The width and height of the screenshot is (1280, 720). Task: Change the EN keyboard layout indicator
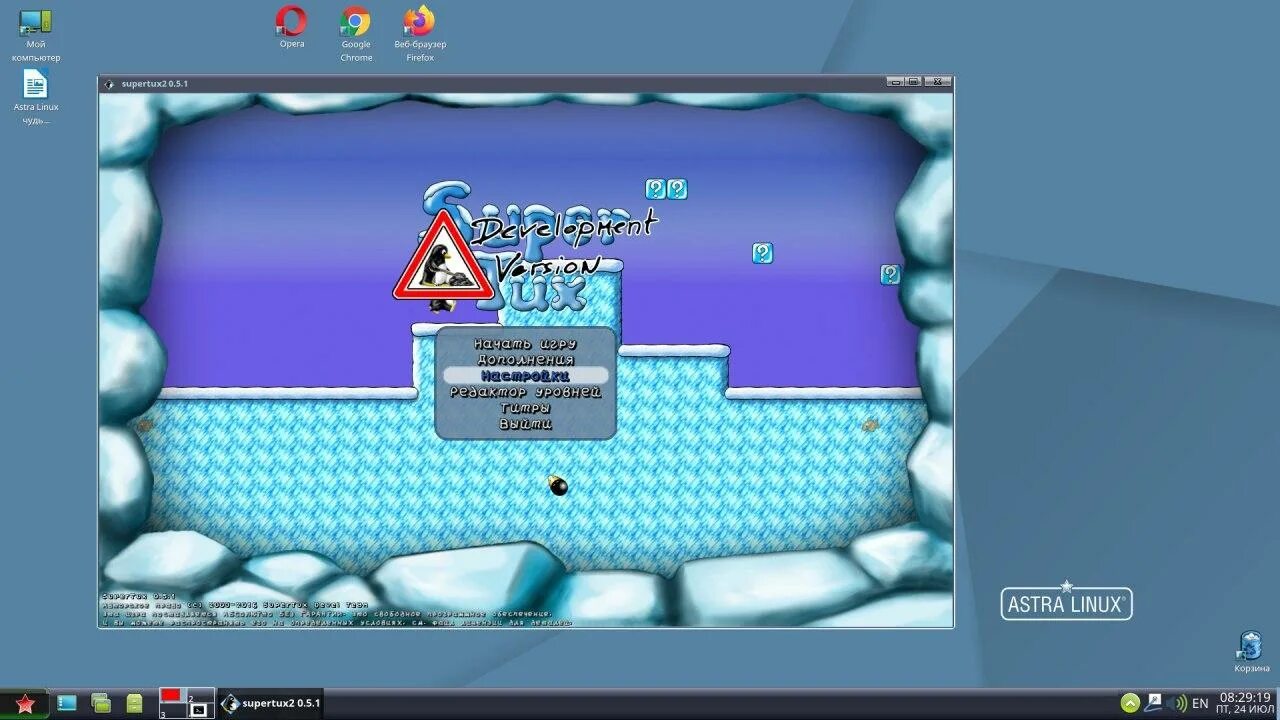[1200, 703]
